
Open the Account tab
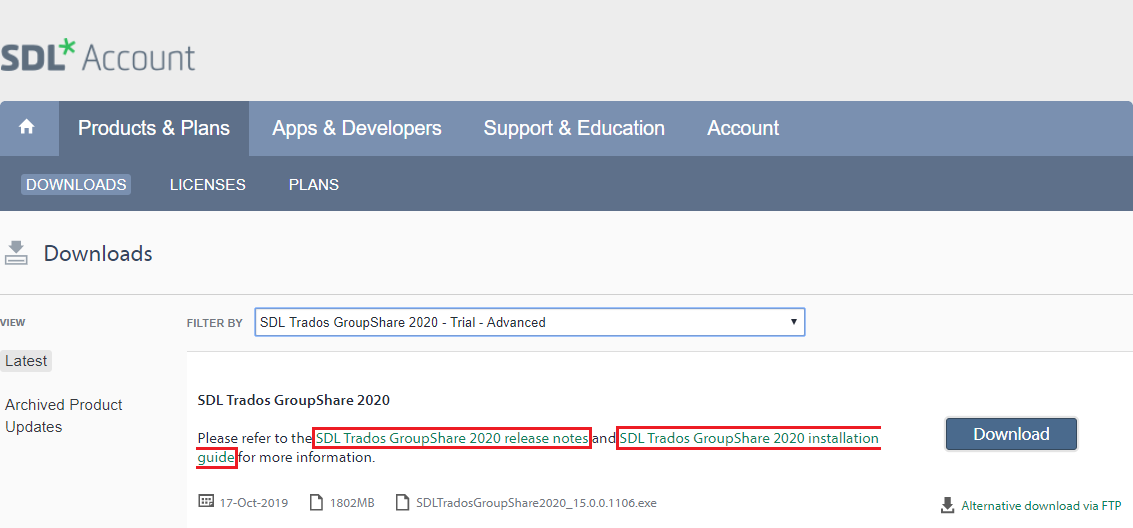pos(743,128)
